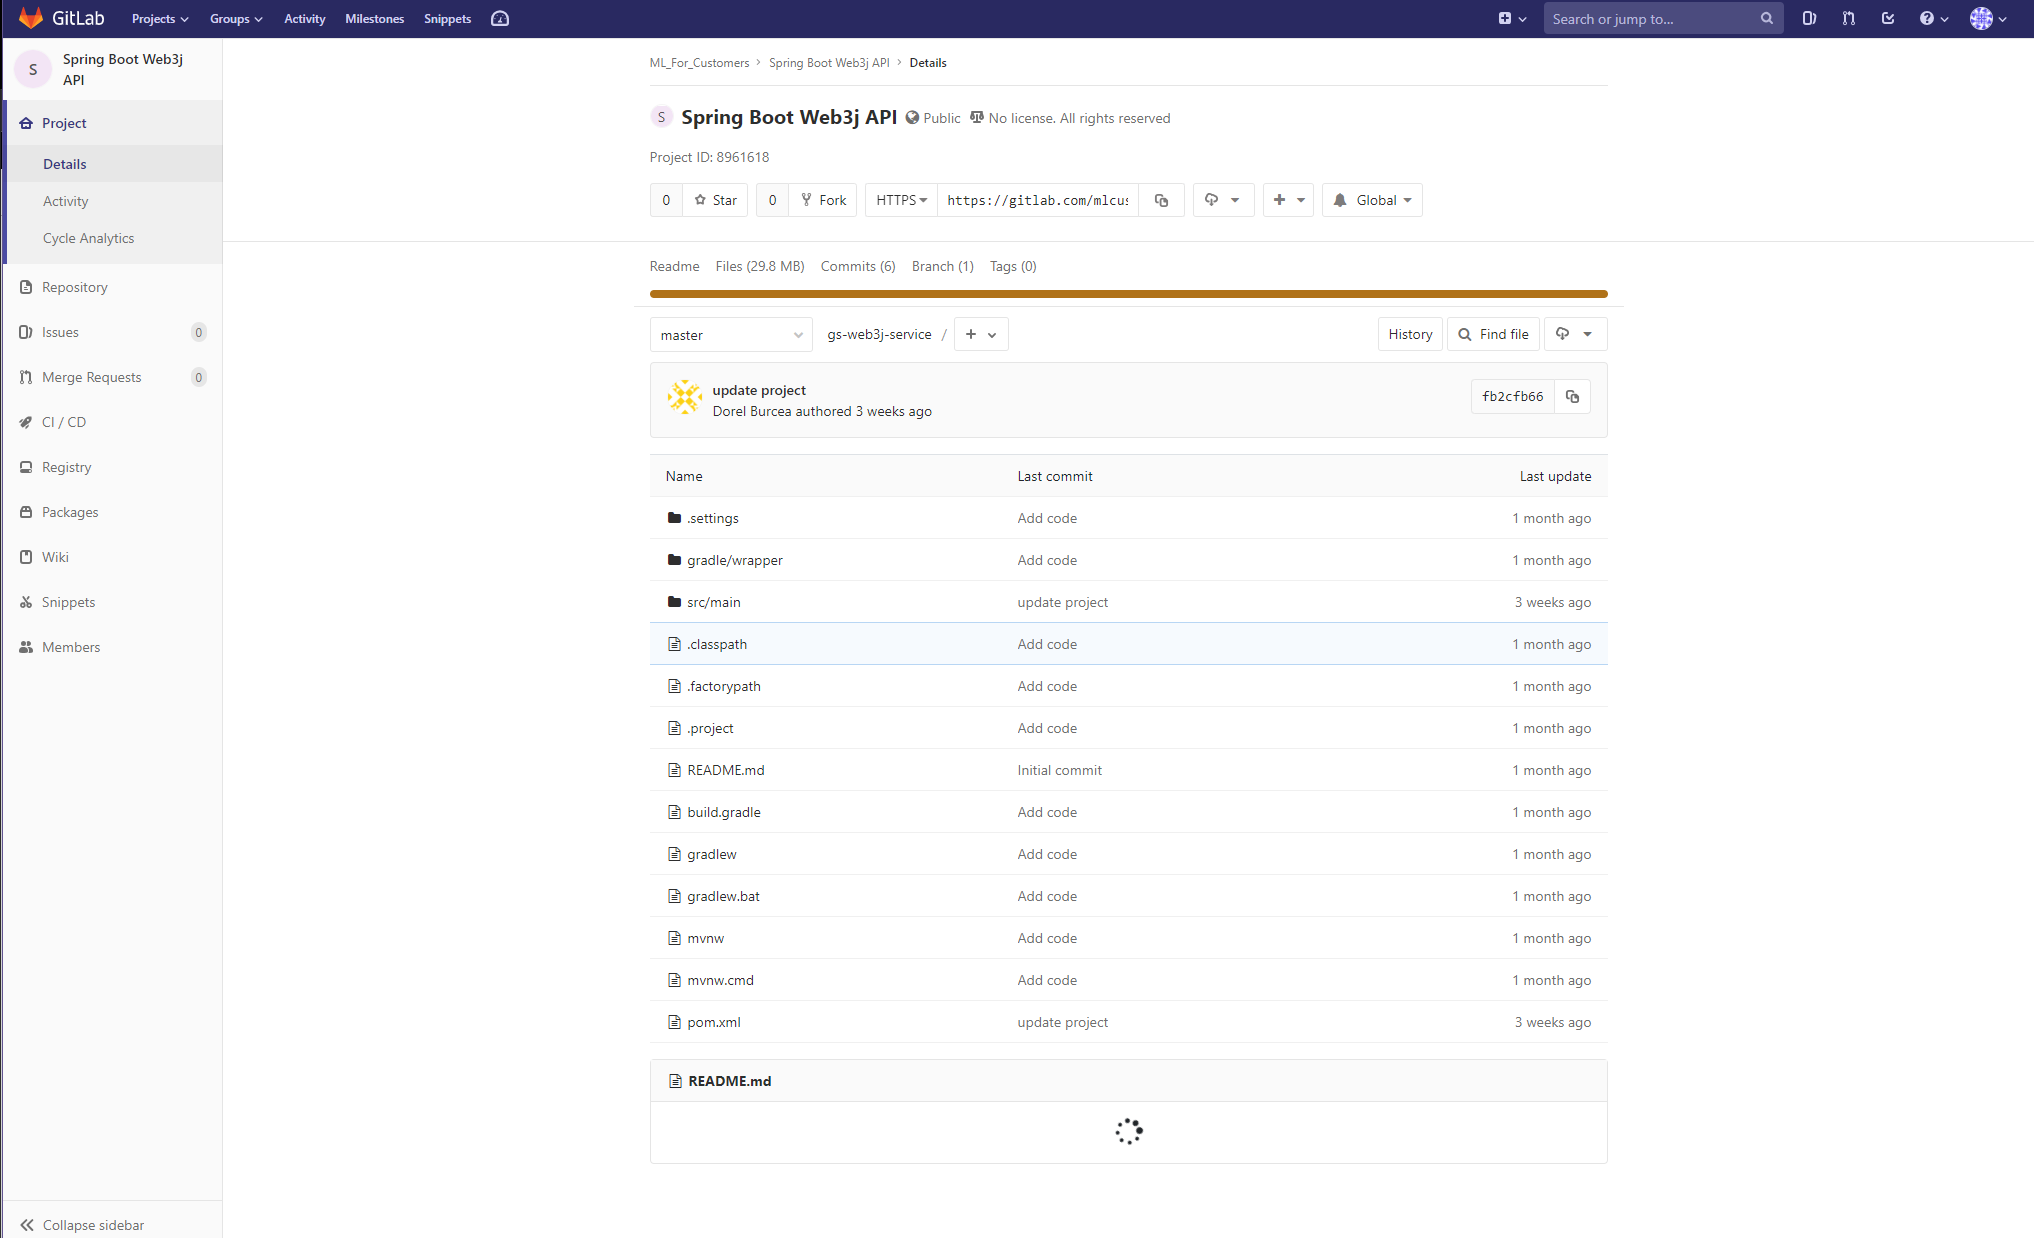2034x1238 pixels.
Task: Open ML_For_Customers breadcrumb link
Action: (x=699, y=63)
